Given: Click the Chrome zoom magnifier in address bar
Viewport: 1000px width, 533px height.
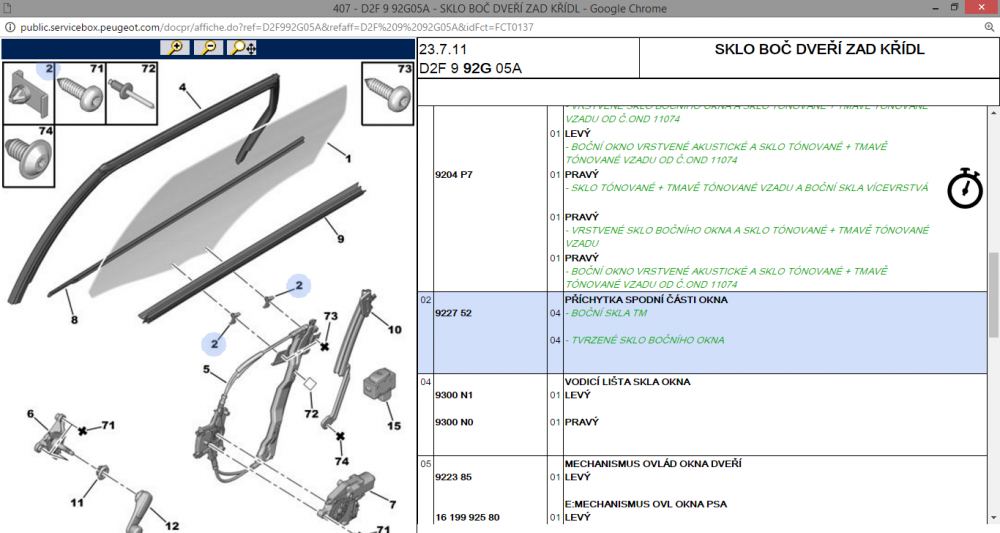Looking at the screenshot, I should pos(989,27).
